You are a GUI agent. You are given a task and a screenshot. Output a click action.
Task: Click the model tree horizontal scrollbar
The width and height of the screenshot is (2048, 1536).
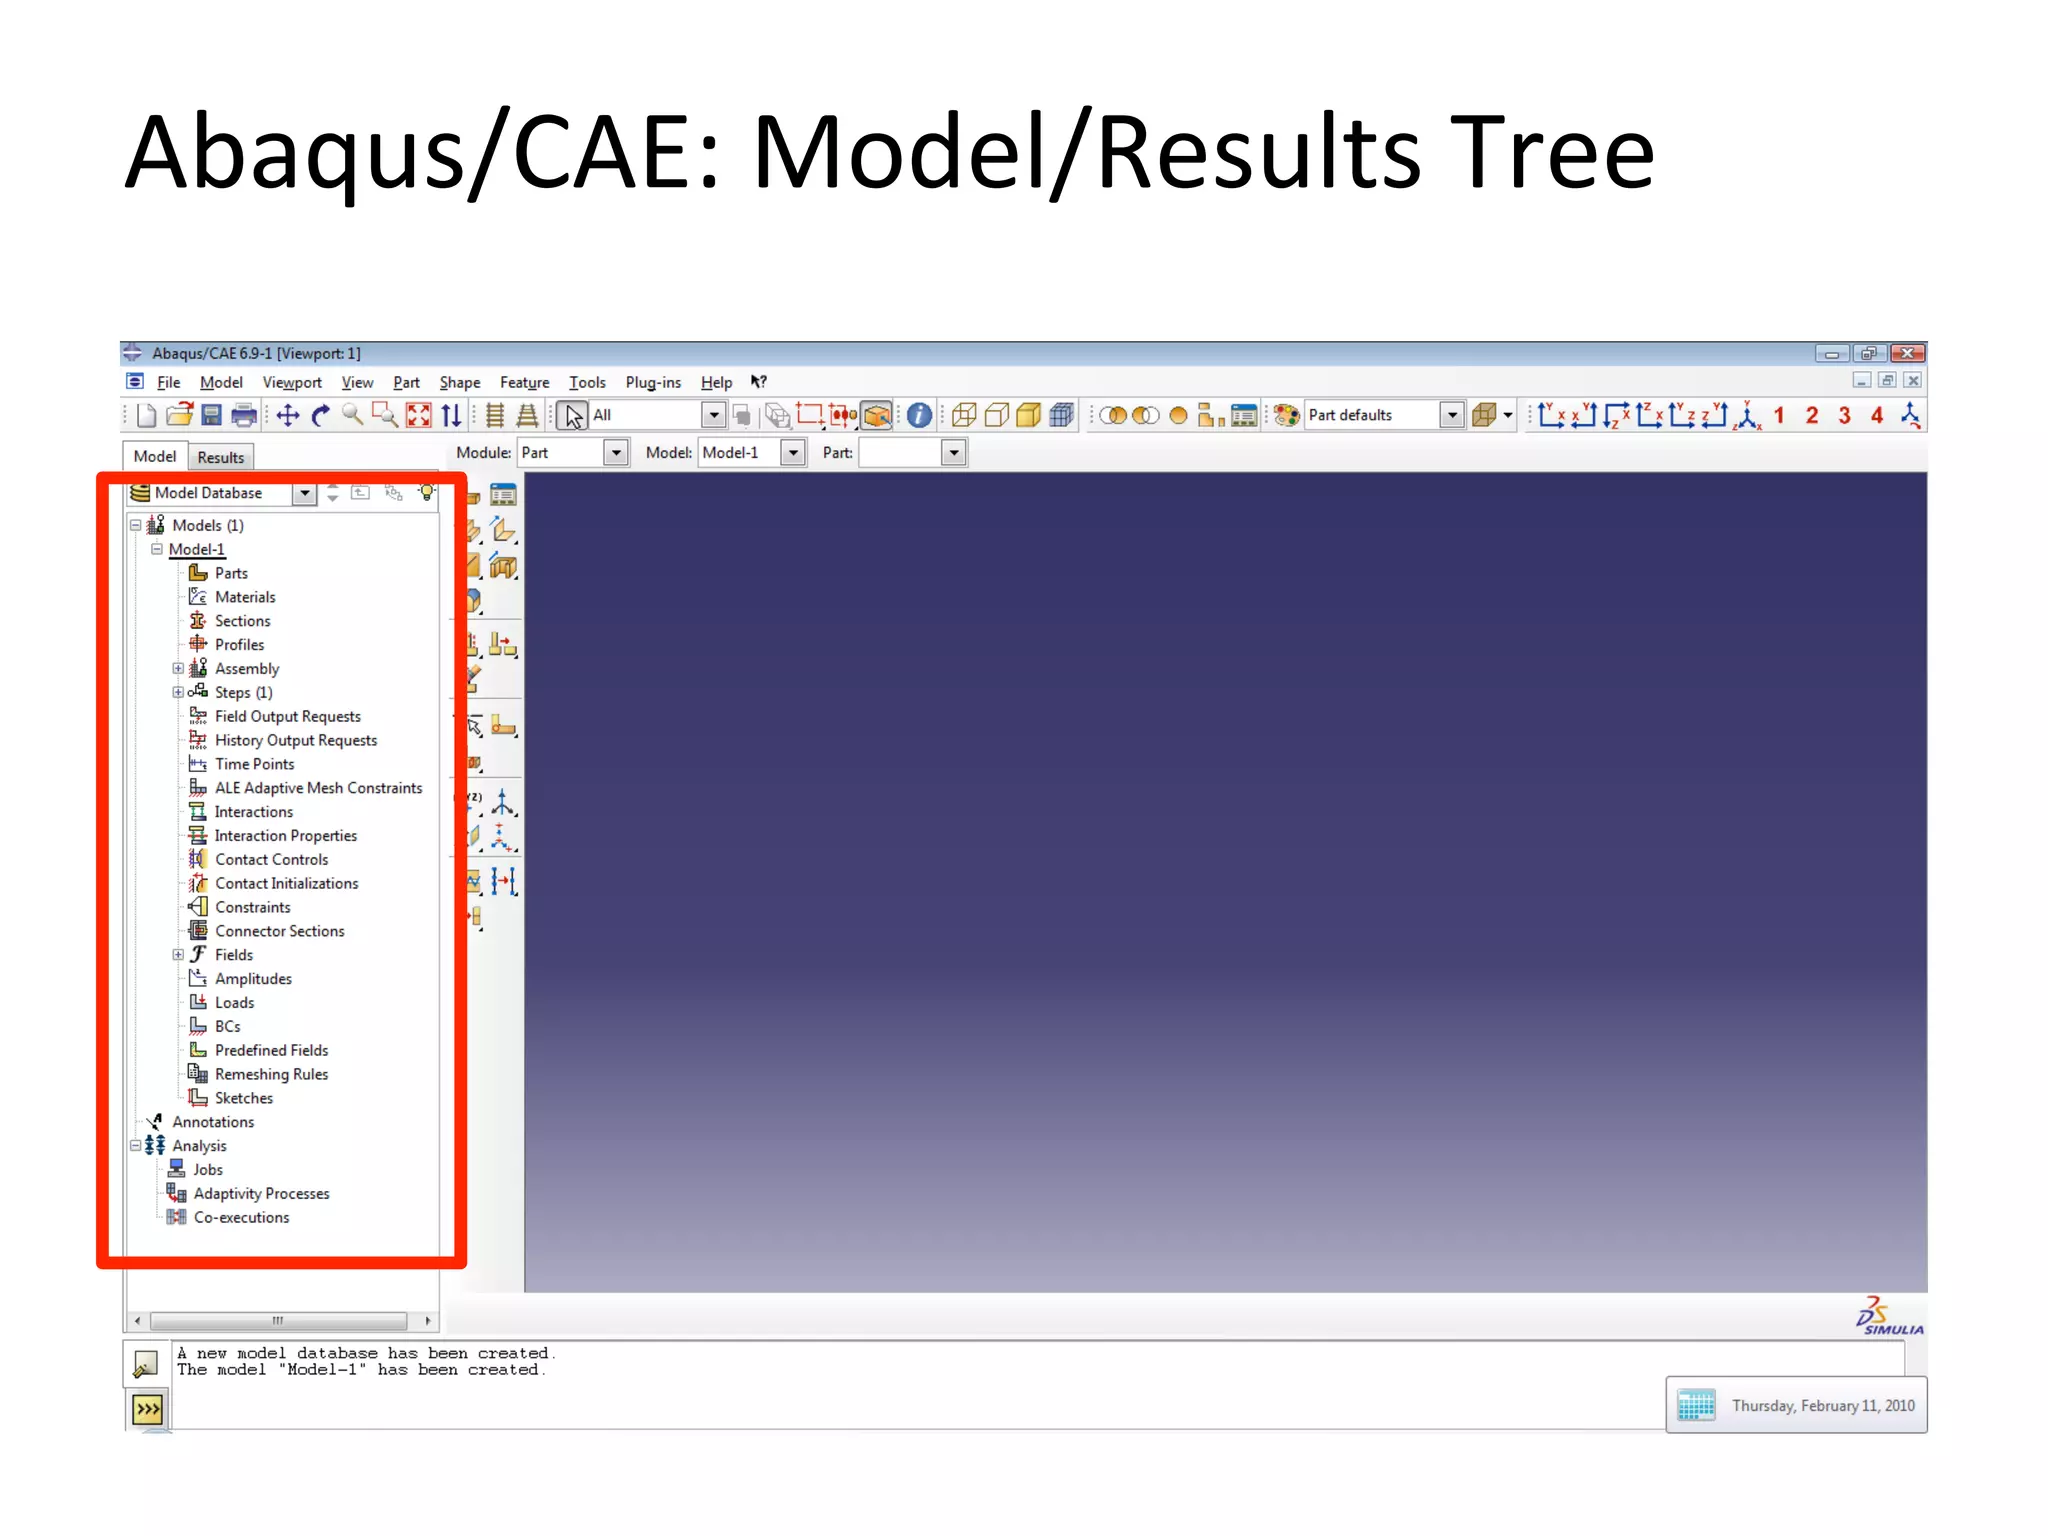click(278, 1321)
